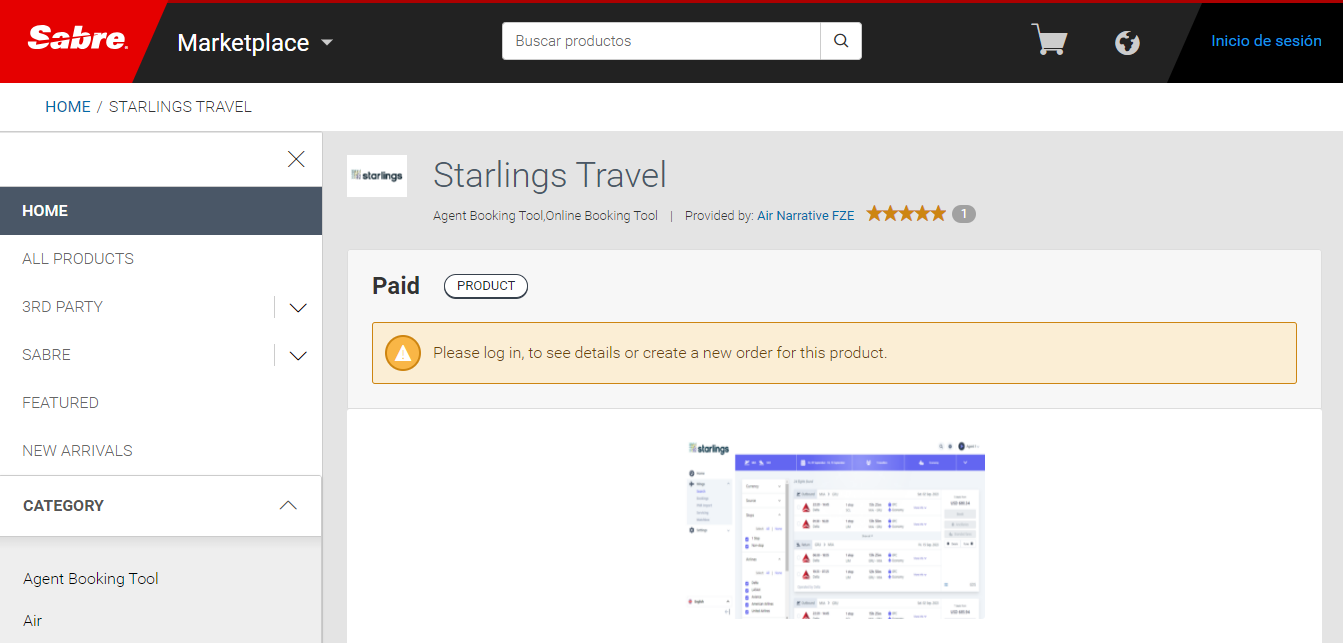The height and width of the screenshot is (643, 1343).
Task: Open Air Narrative FZE provider link
Action: tap(806, 215)
